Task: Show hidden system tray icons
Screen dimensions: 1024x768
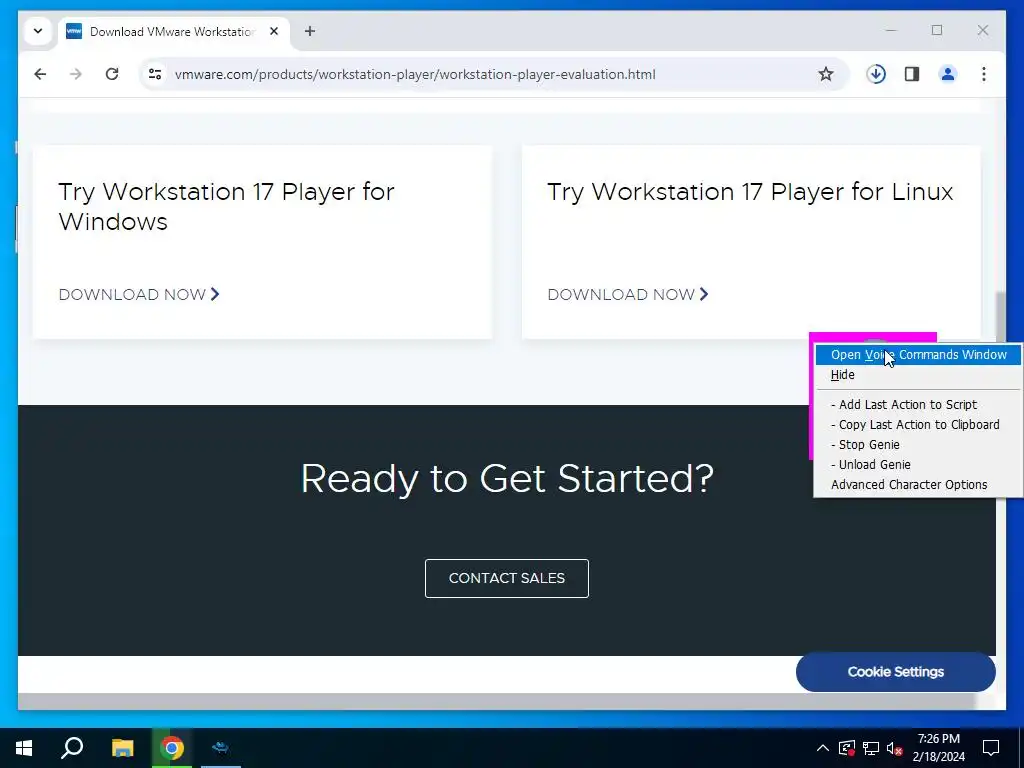Action: click(823, 748)
